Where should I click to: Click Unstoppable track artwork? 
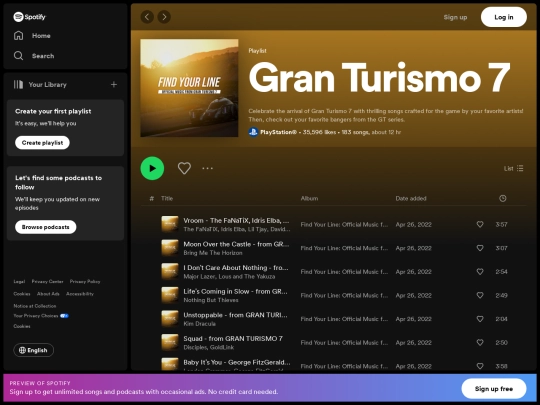pyautogui.click(x=170, y=319)
